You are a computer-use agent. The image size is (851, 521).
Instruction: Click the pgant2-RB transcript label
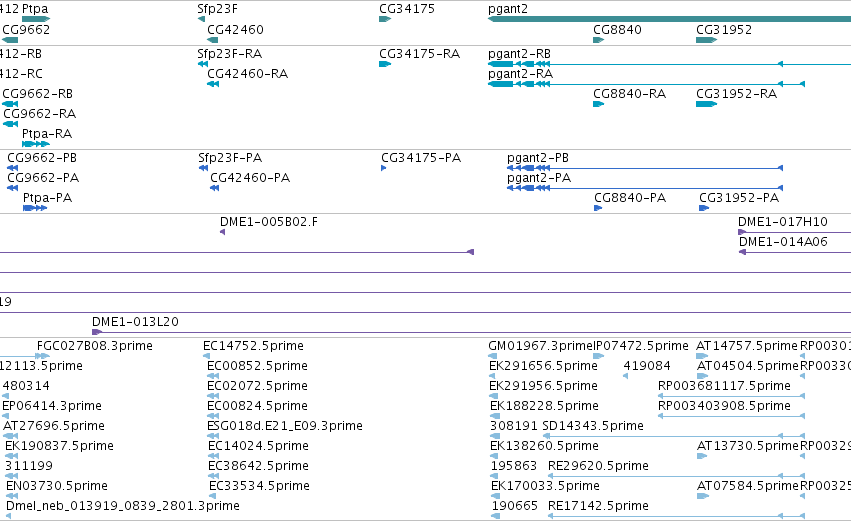coord(519,54)
